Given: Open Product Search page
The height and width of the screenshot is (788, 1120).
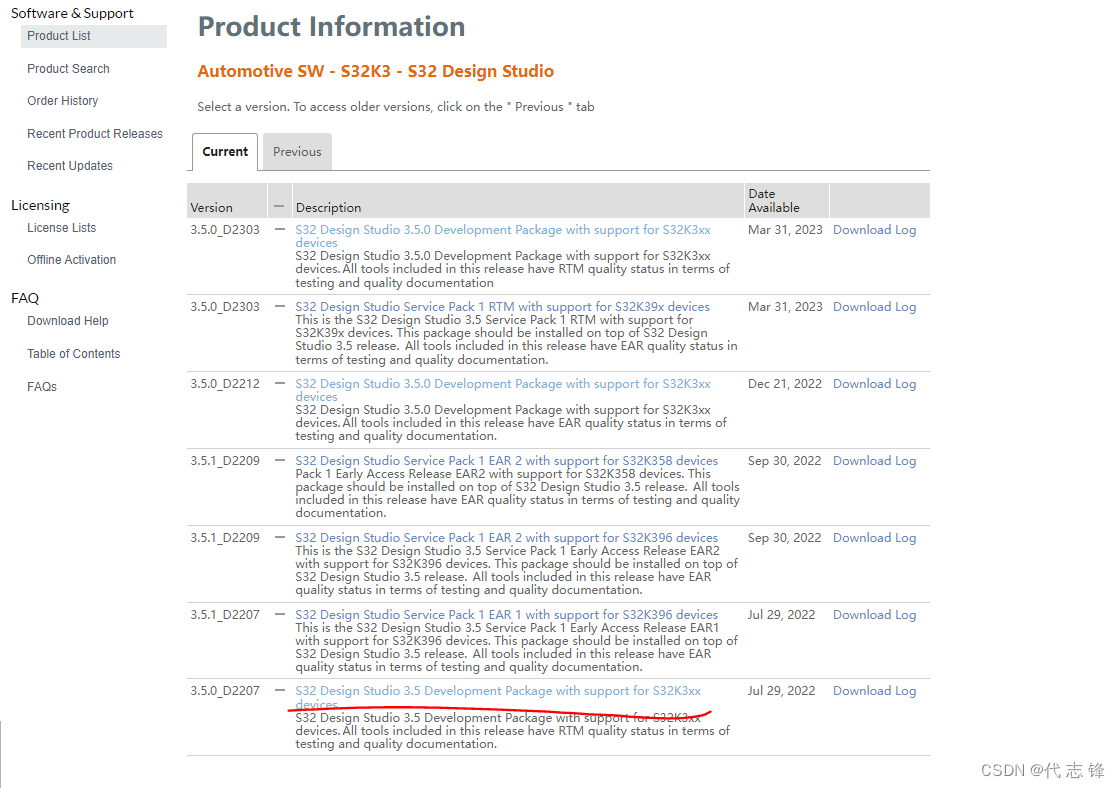Looking at the screenshot, I should [69, 69].
